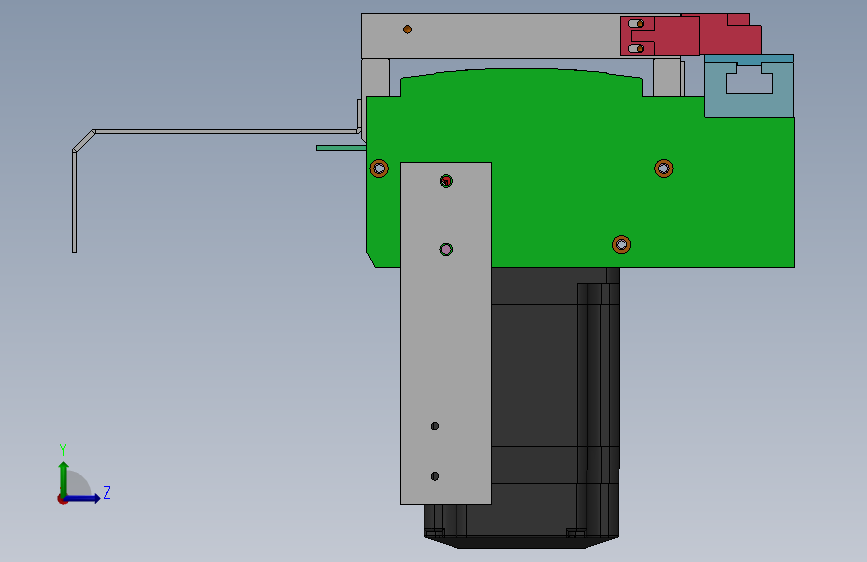Viewport: 867px width, 562px height.
Task: Pick the upper black hole near the gray plate's bottom
Action: point(435,426)
